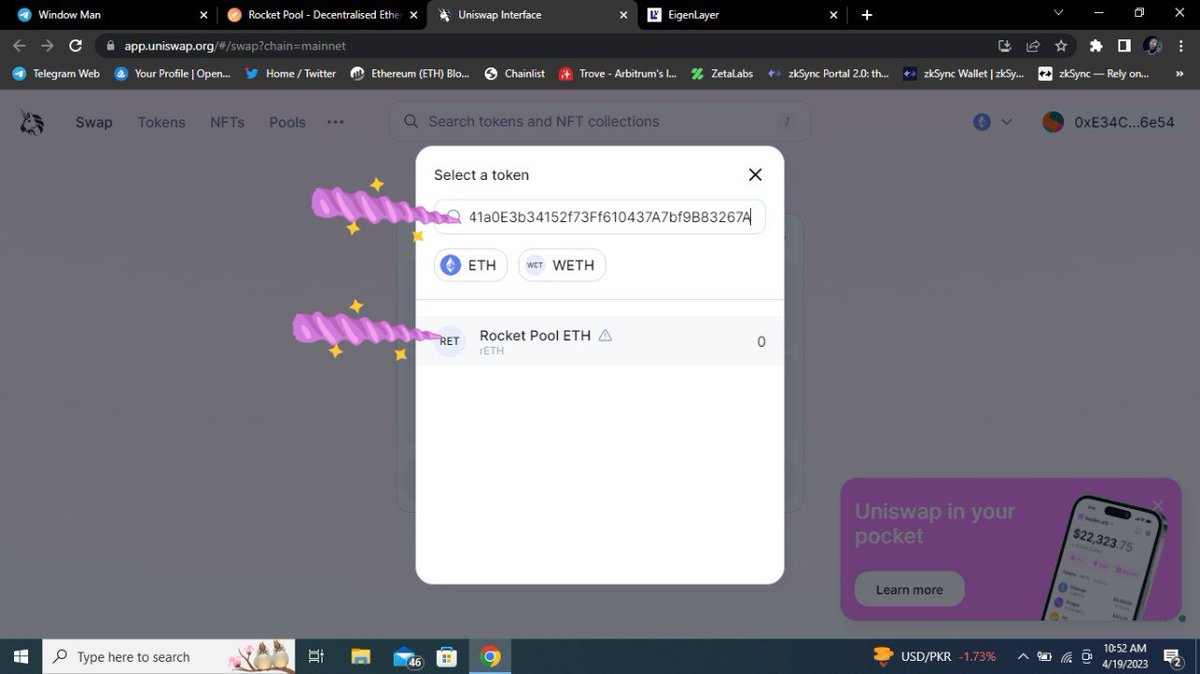The width and height of the screenshot is (1200, 674).
Task: Open the zkSync Portal 2.0 bookmark
Action: pyautogui.click(x=828, y=73)
